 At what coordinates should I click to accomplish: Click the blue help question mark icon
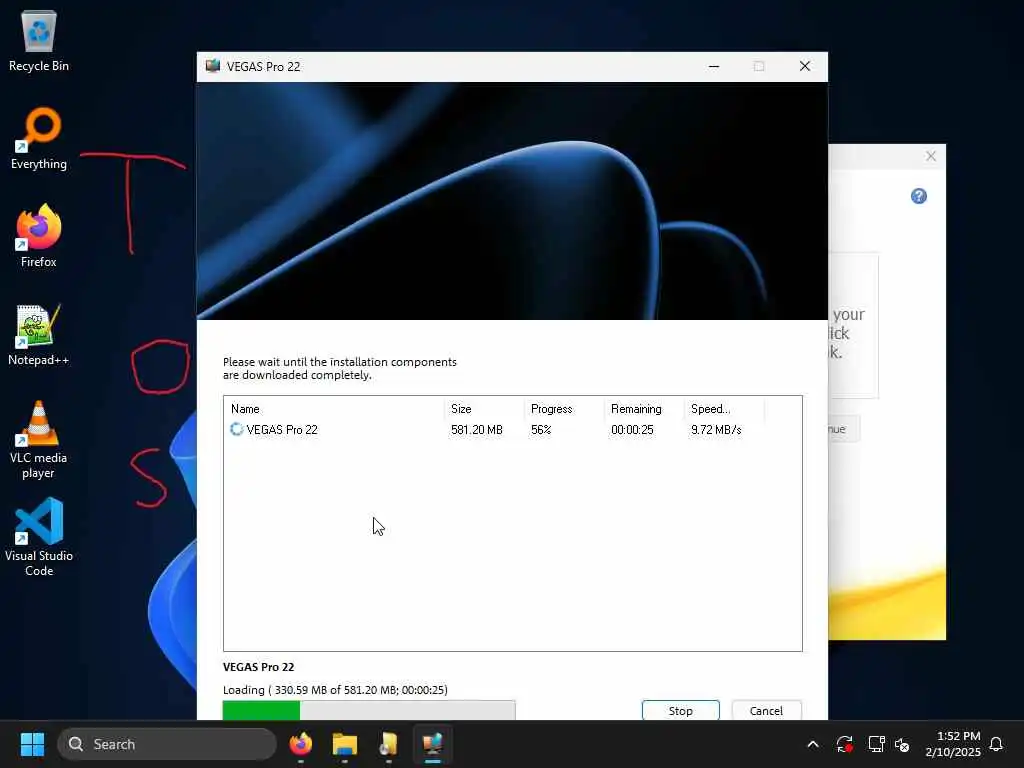tap(919, 196)
